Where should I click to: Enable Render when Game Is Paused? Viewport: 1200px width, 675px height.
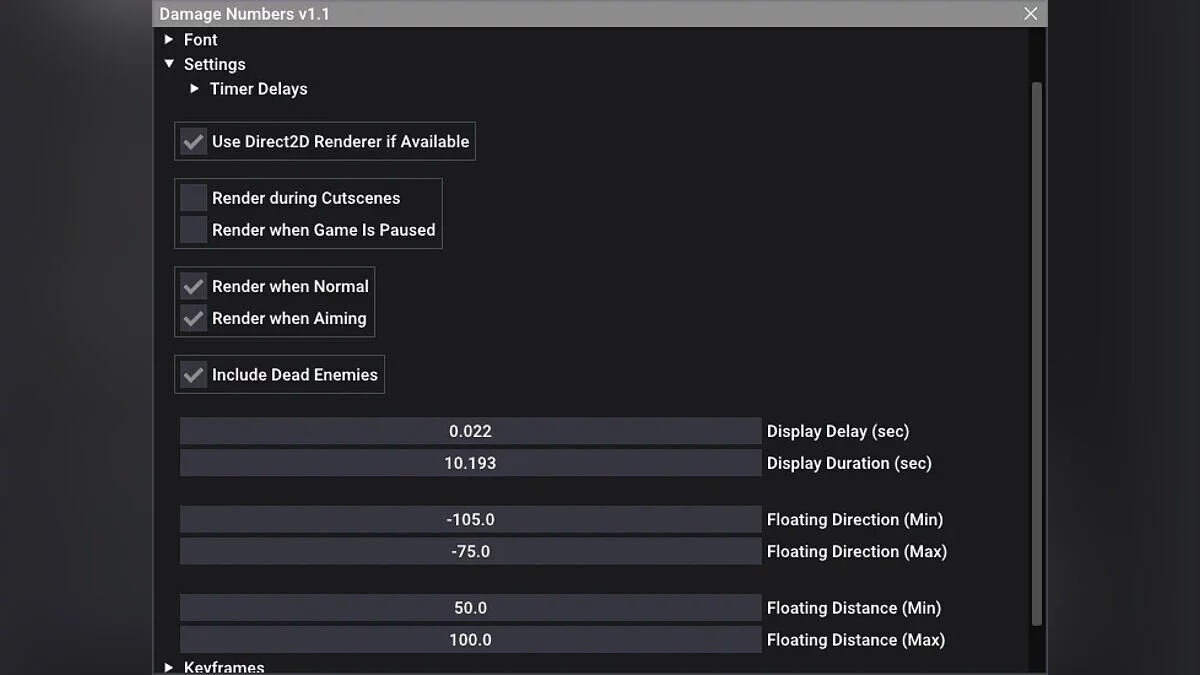click(194, 230)
